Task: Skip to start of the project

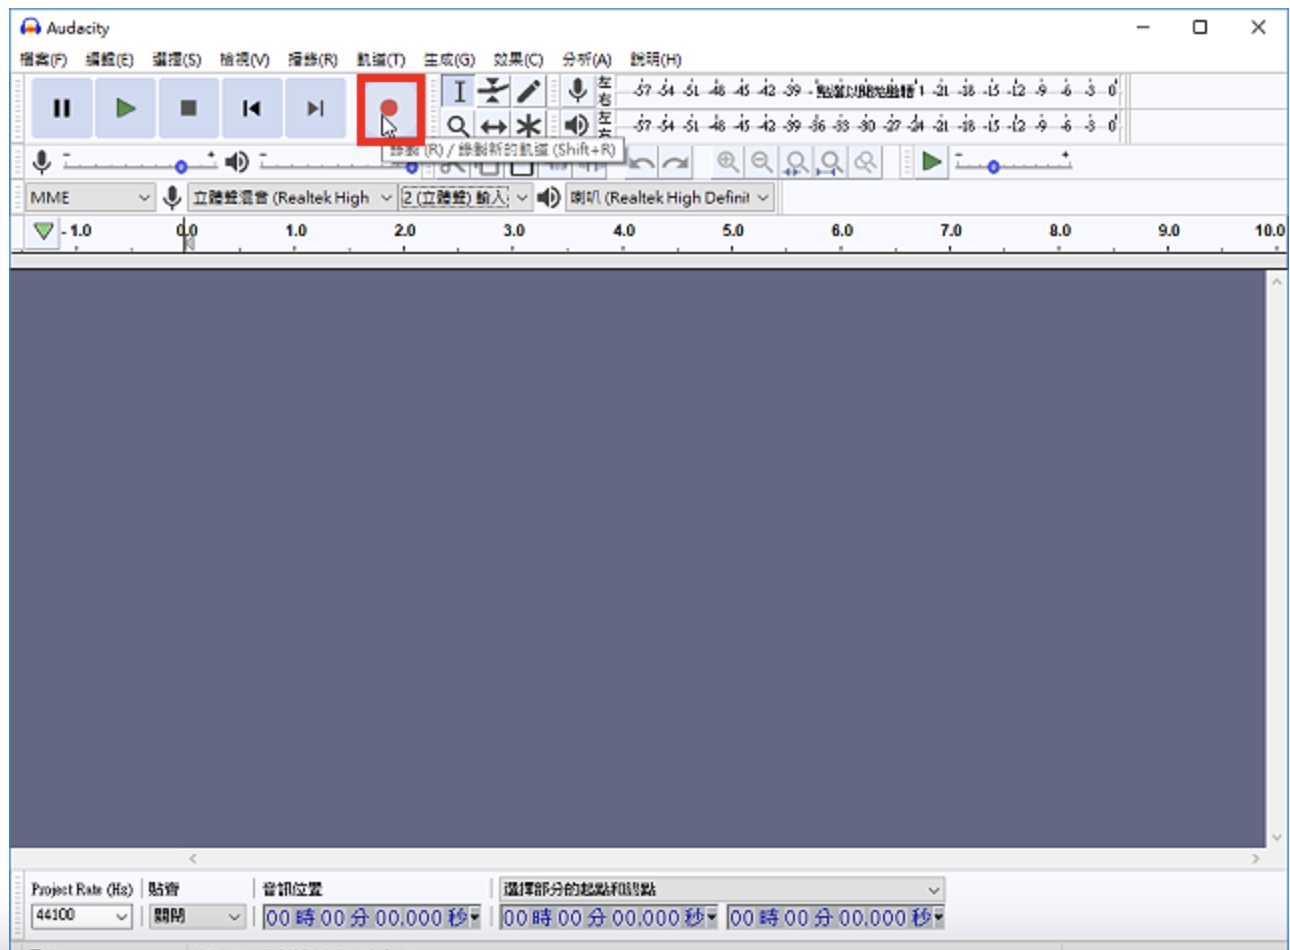Action: [x=251, y=108]
